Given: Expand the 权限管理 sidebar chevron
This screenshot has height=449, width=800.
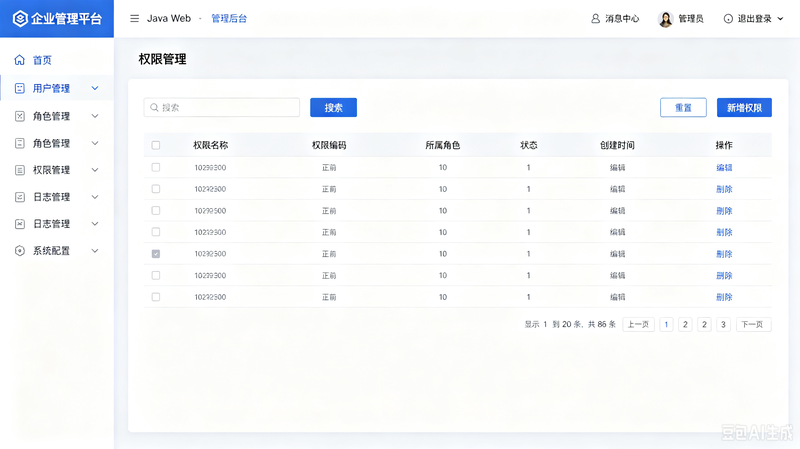Looking at the screenshot, I should (95, 170).
